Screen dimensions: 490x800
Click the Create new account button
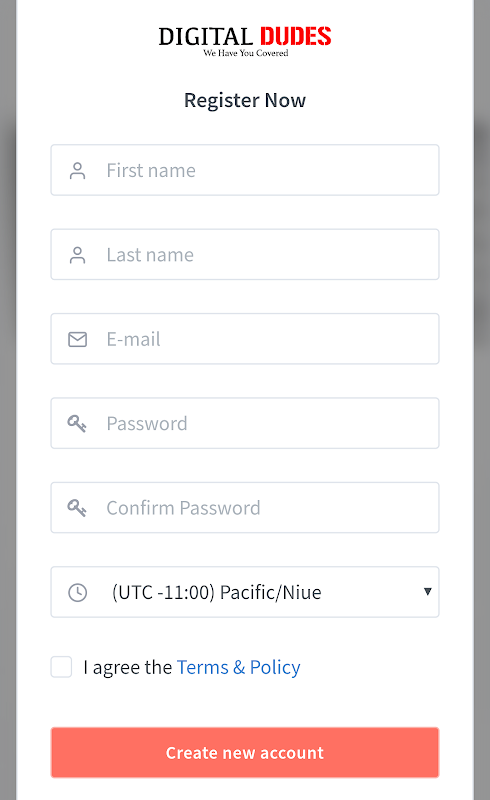(x=245, y=753)
